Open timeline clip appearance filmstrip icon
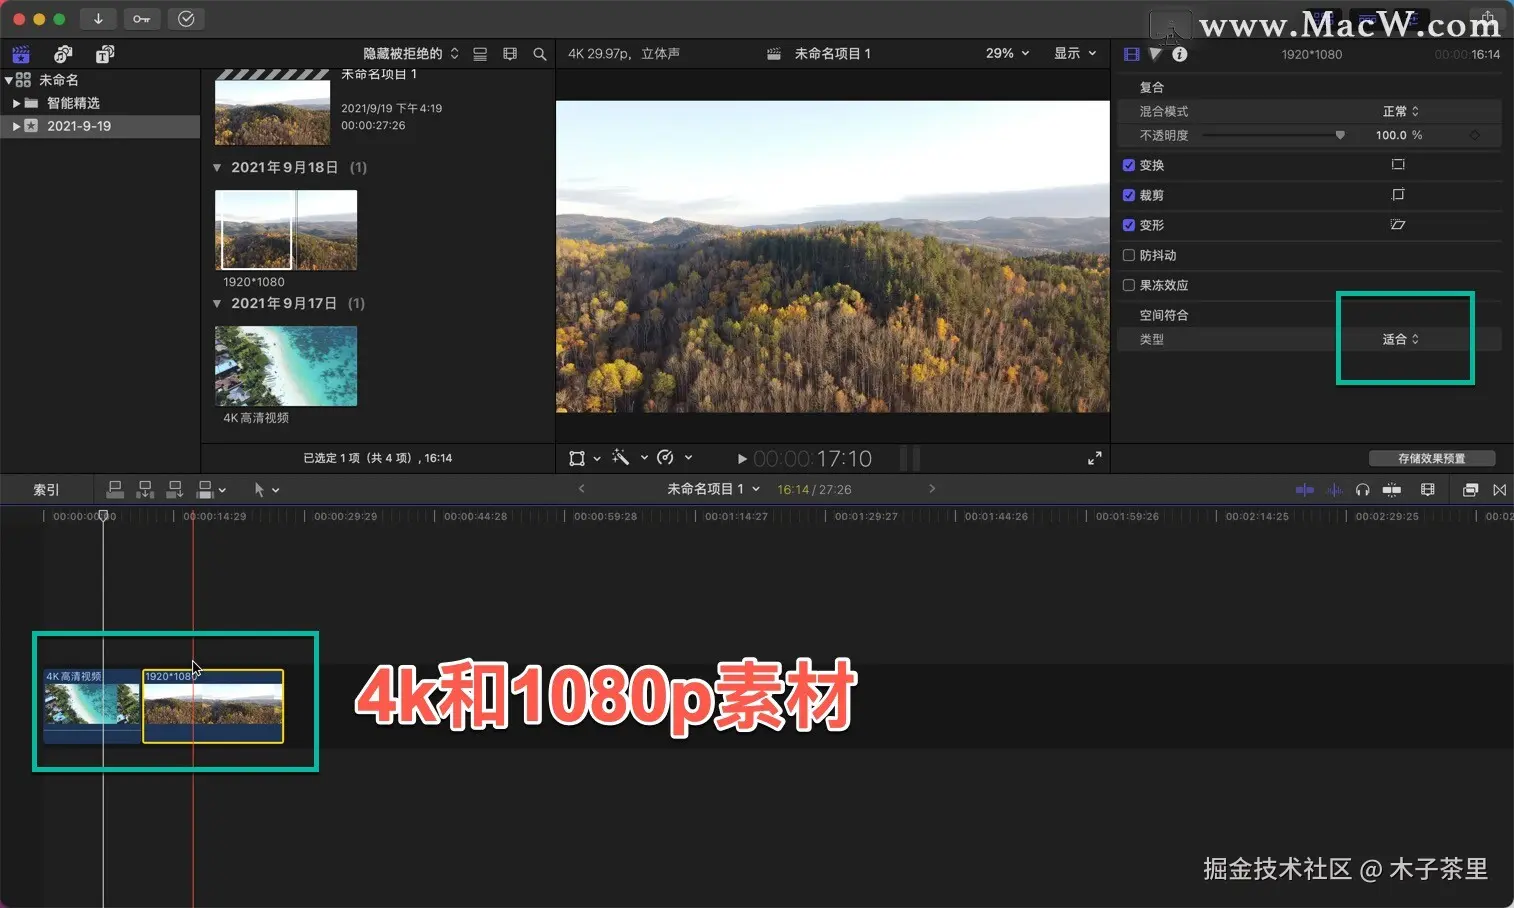This screenshot has height=908, width=1514. tap(1427, 489)
